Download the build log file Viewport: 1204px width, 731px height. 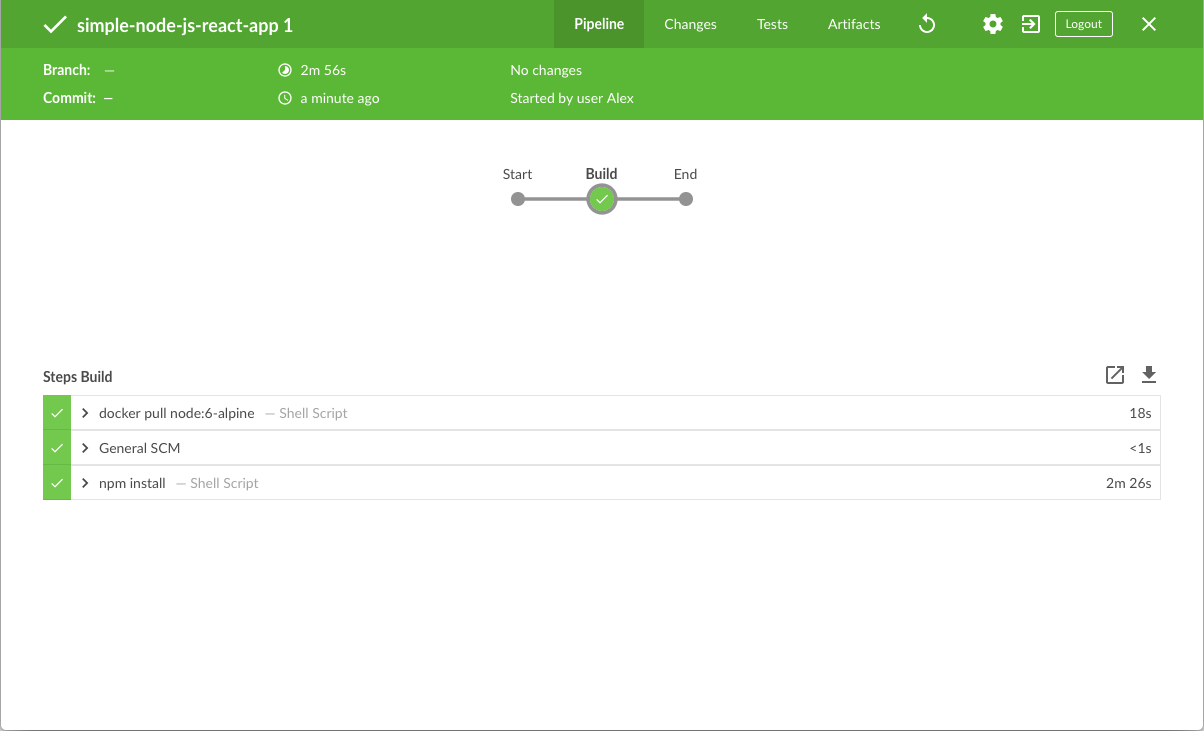point(1149,375)
